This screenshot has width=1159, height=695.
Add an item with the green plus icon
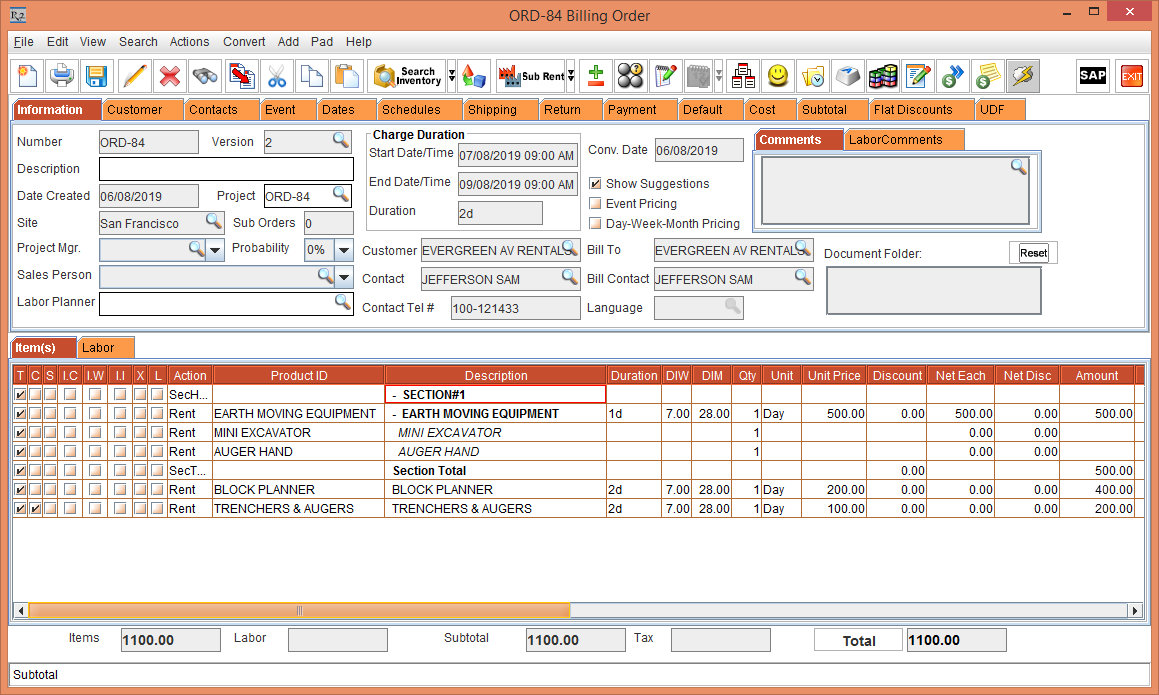coord(593,75)
